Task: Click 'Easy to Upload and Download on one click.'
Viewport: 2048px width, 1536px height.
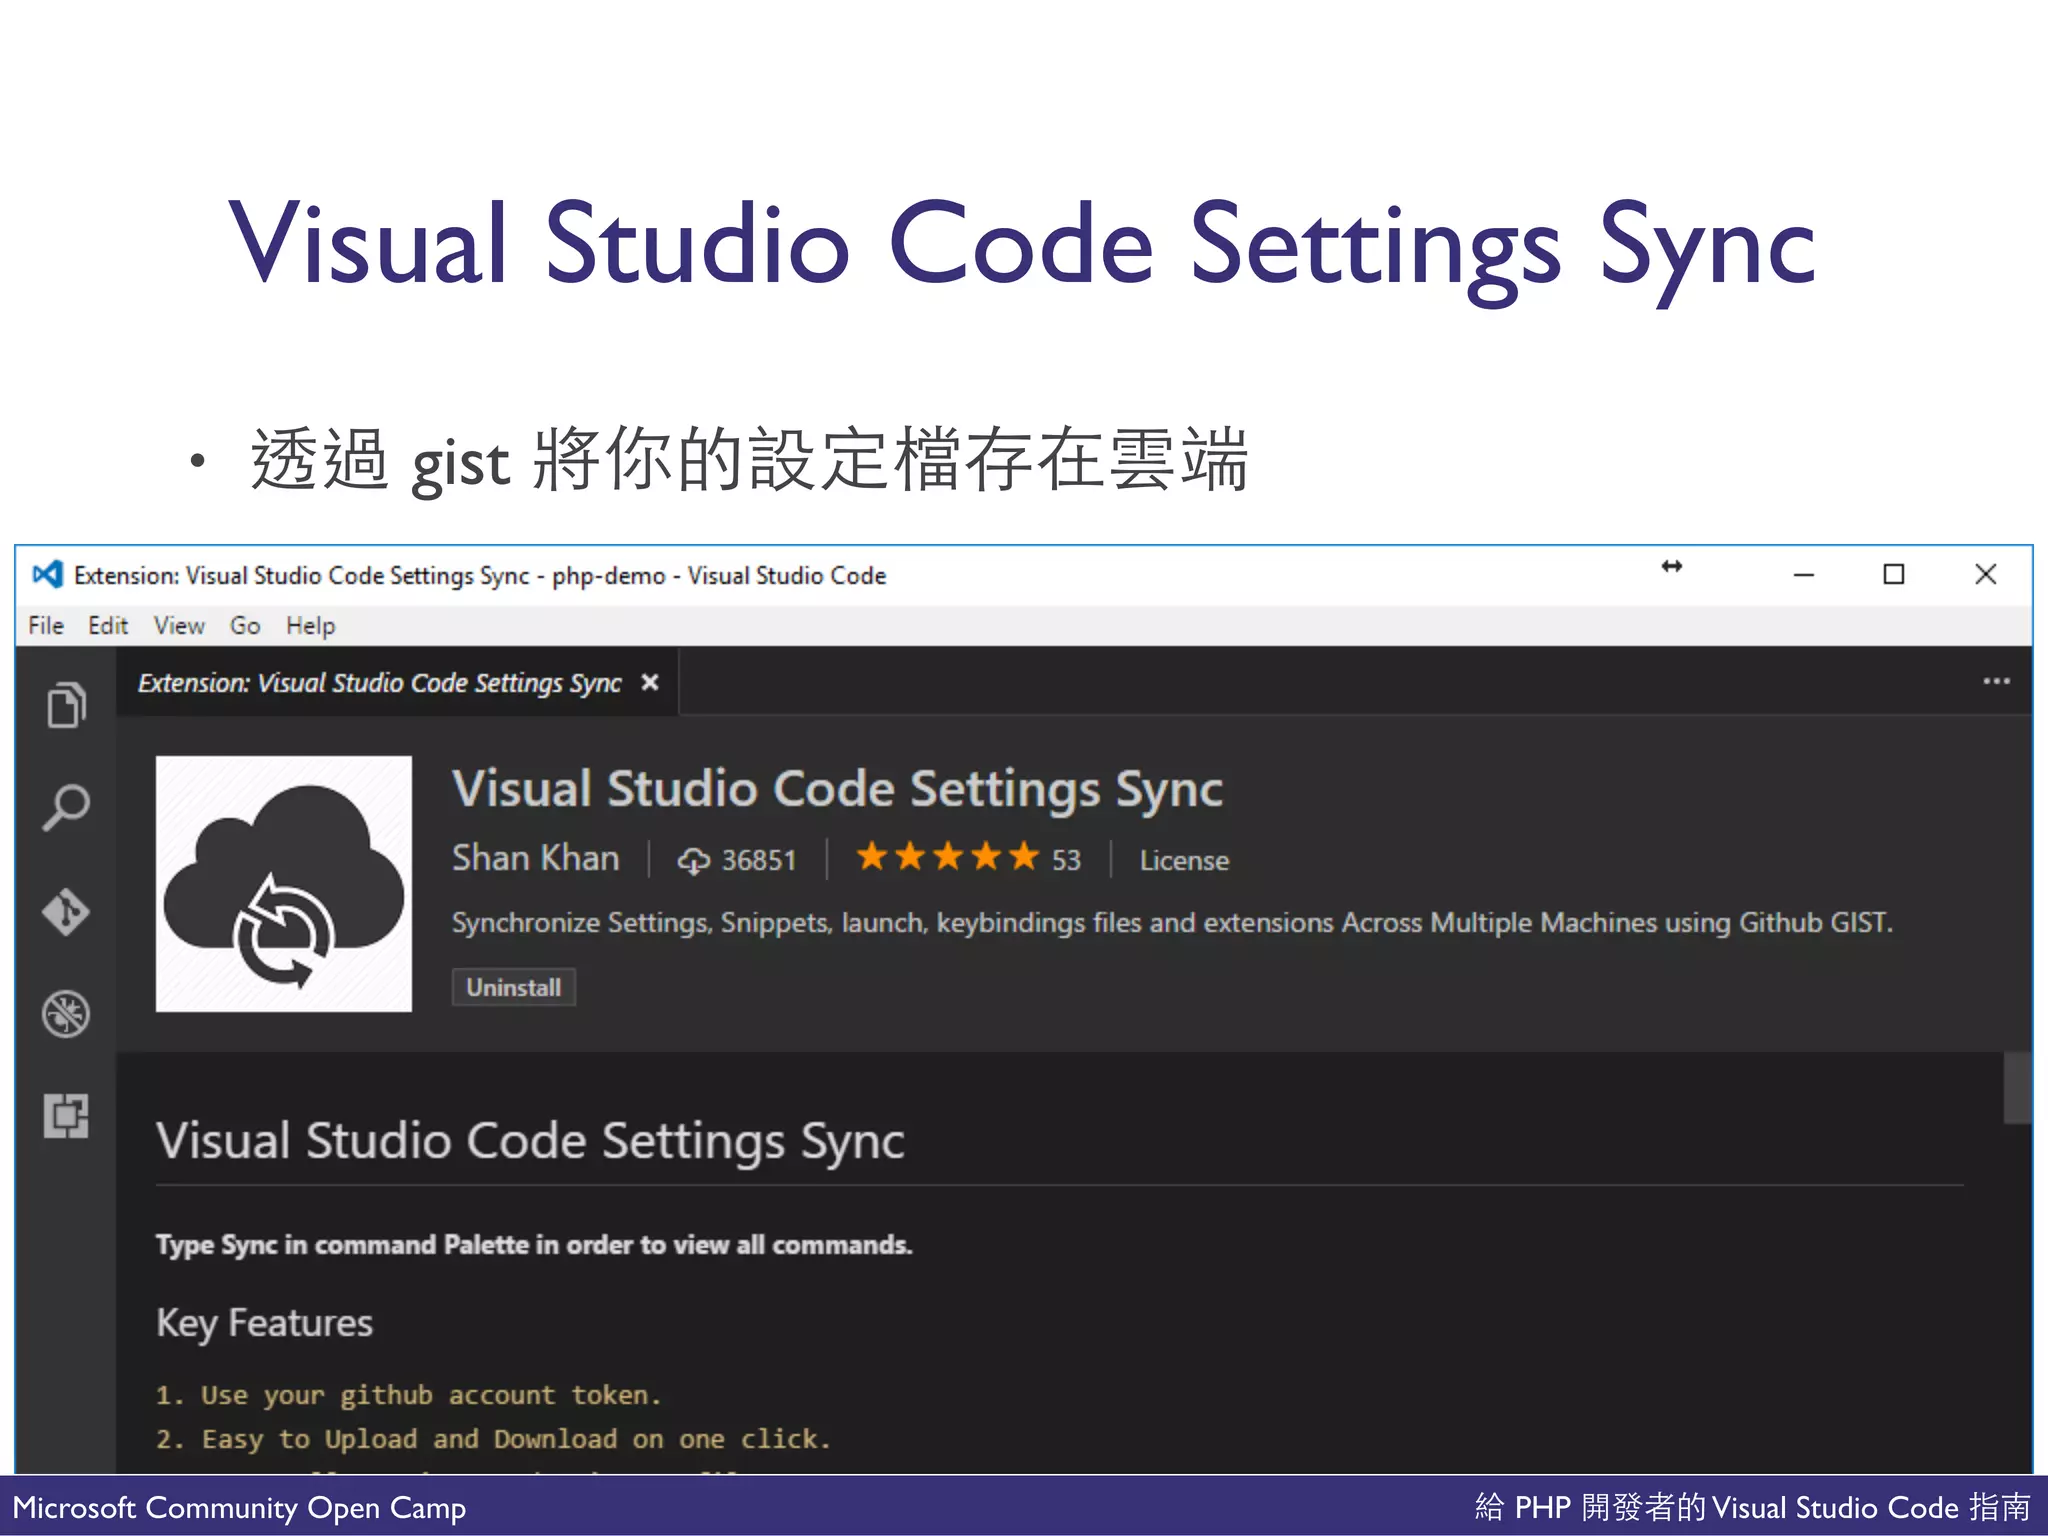Action: [x=516, y=1439]
